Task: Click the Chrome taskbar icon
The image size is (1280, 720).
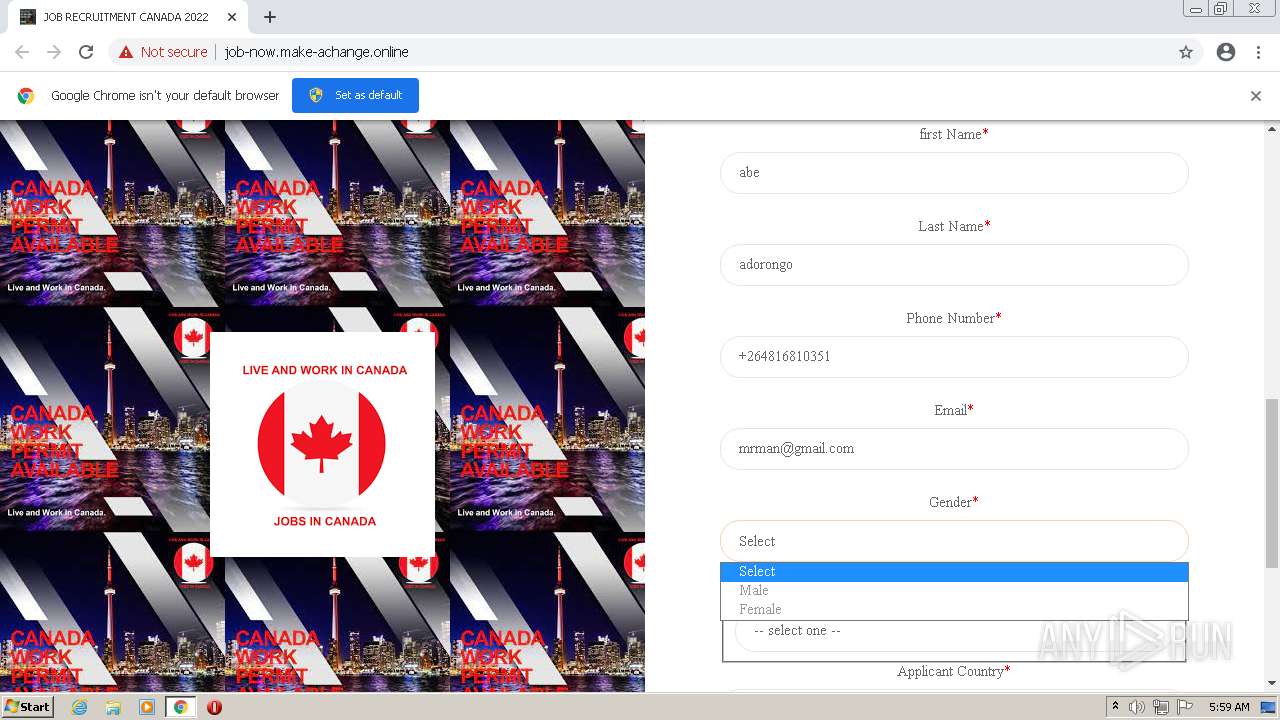Action: point(180,707)
